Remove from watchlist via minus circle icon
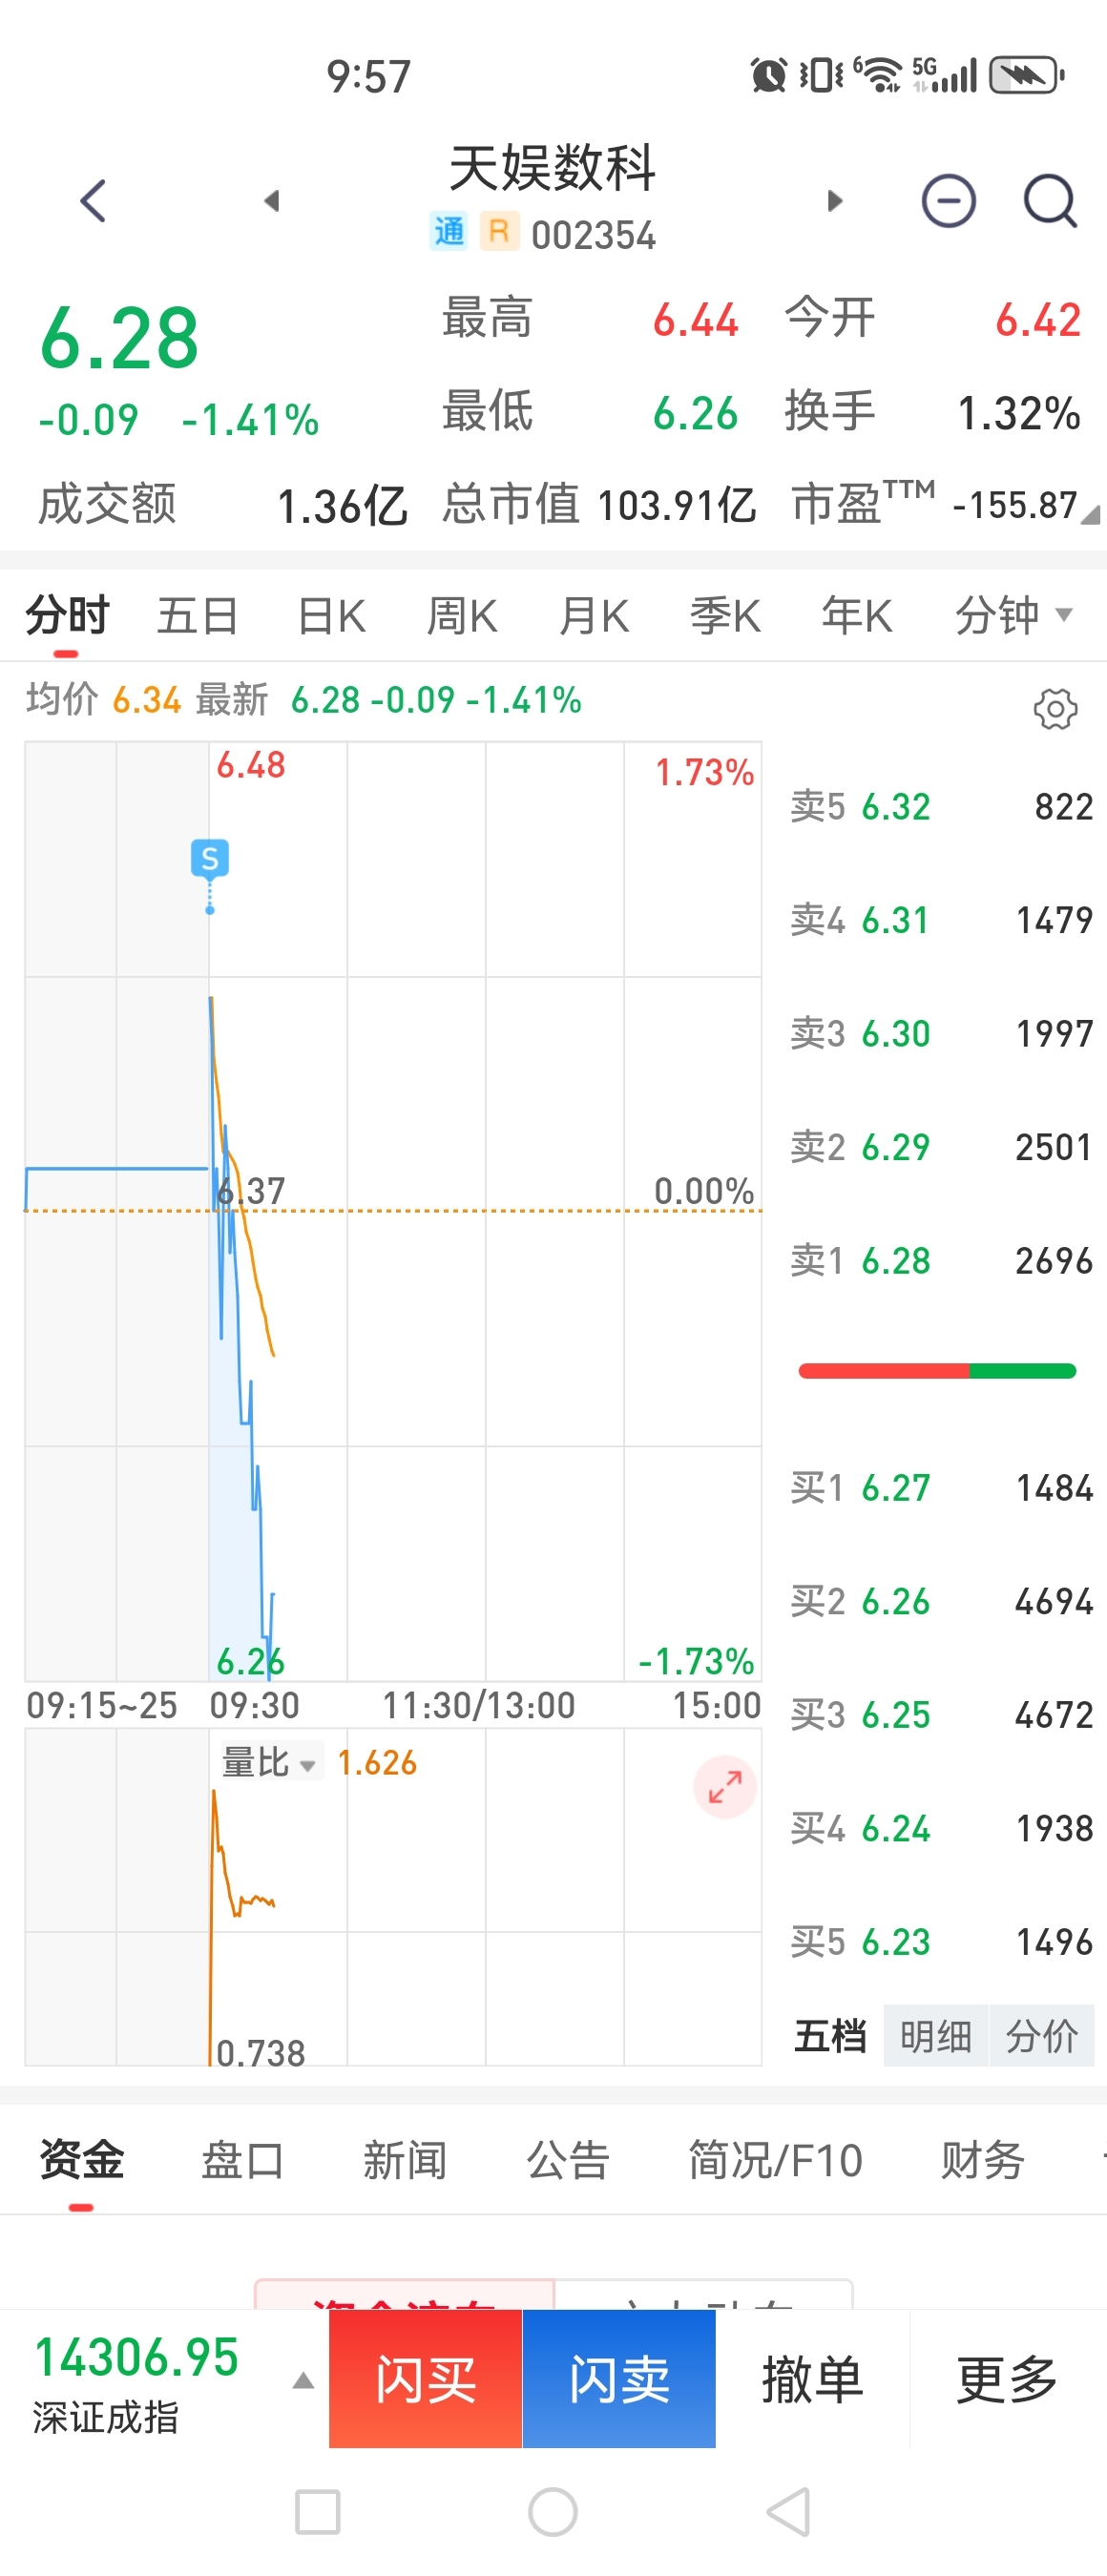 [947, 201]
